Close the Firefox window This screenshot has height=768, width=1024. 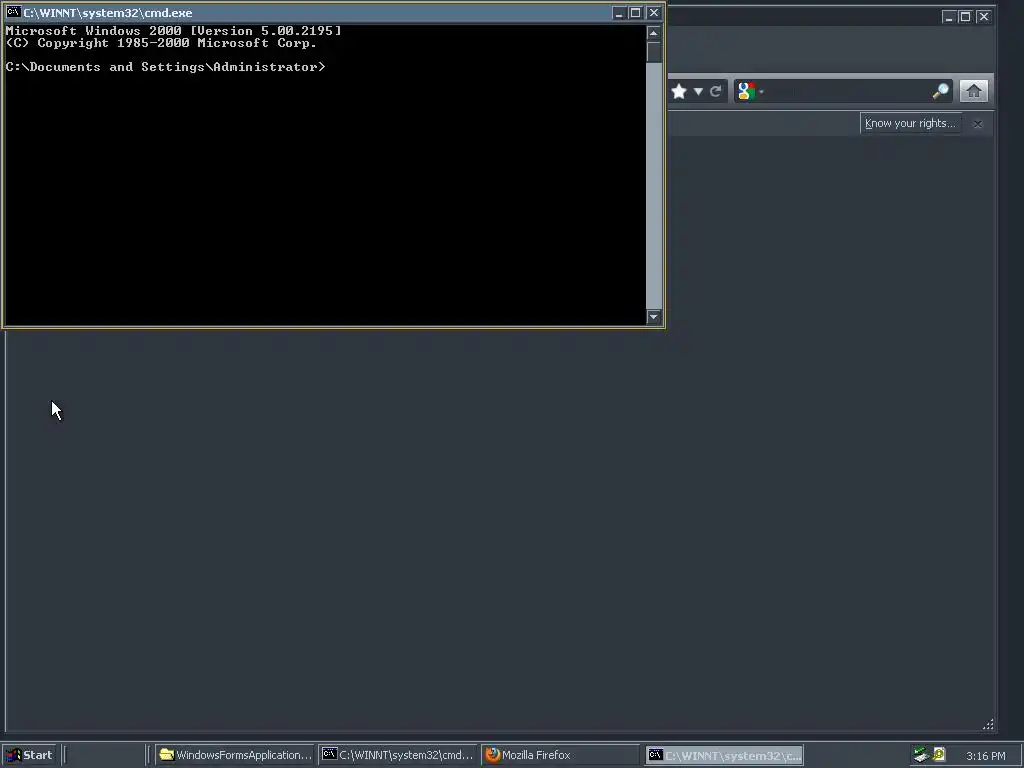tap(984, 17)
